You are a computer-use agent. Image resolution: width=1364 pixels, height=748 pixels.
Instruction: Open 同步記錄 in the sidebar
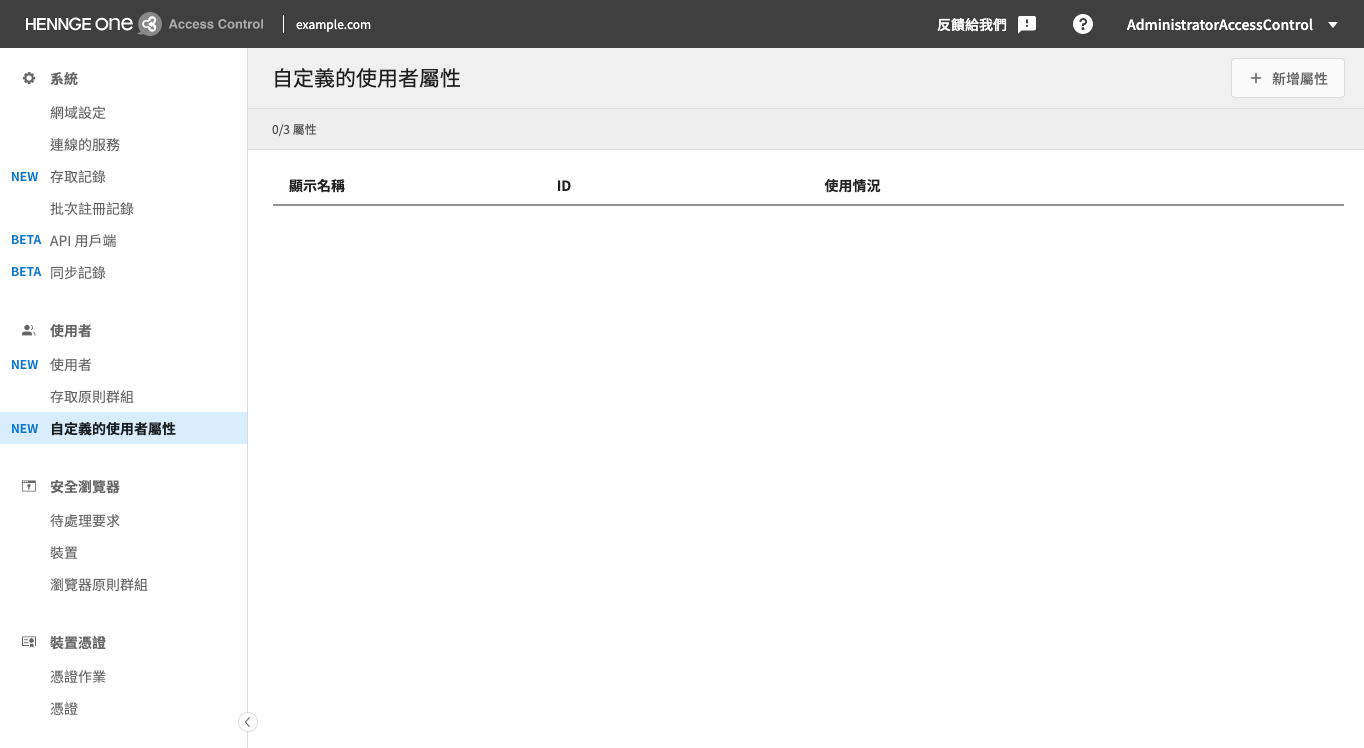point(78,273)
